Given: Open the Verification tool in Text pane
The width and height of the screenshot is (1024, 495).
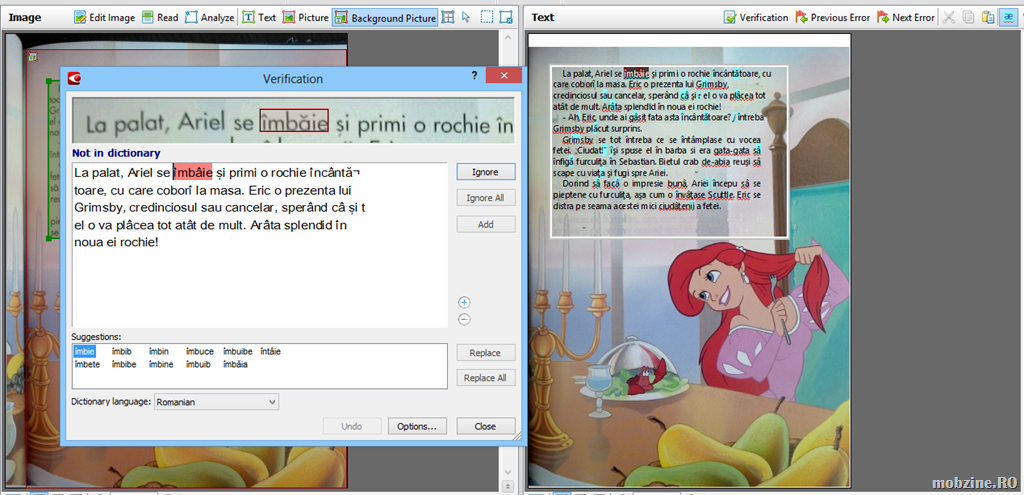Looking at the screenshot, I should pos(756,18).
